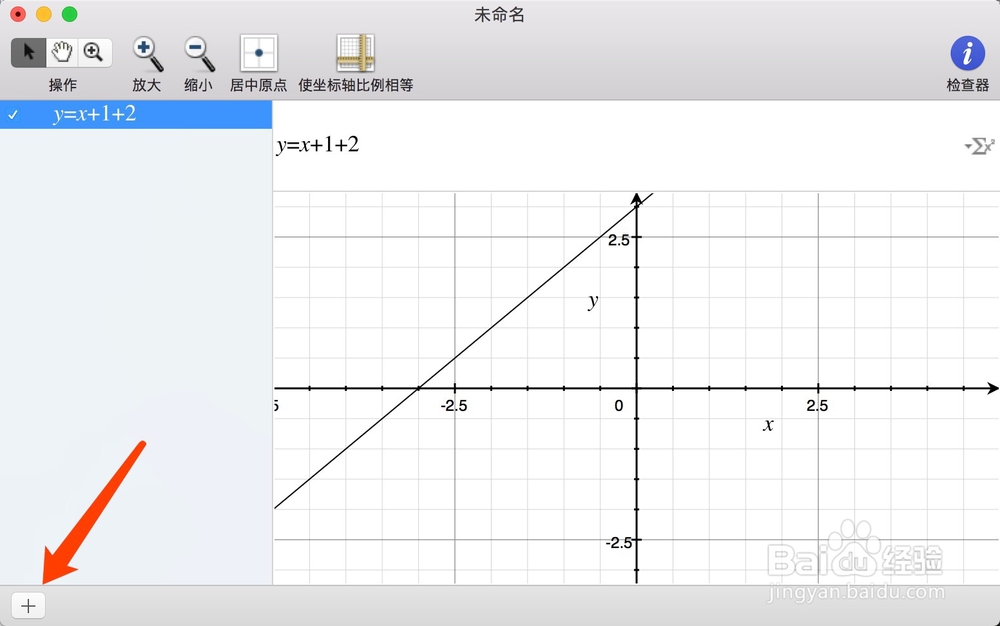
Task: Enter full screen with the green button
Action: [68, 15]
